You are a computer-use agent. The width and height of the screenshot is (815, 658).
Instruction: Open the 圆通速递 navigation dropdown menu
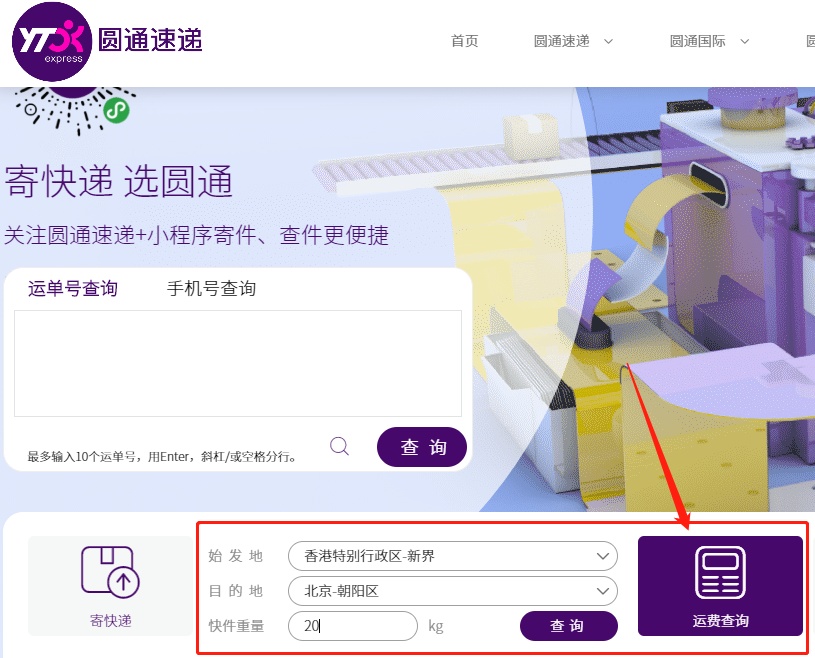pos(573,41)
